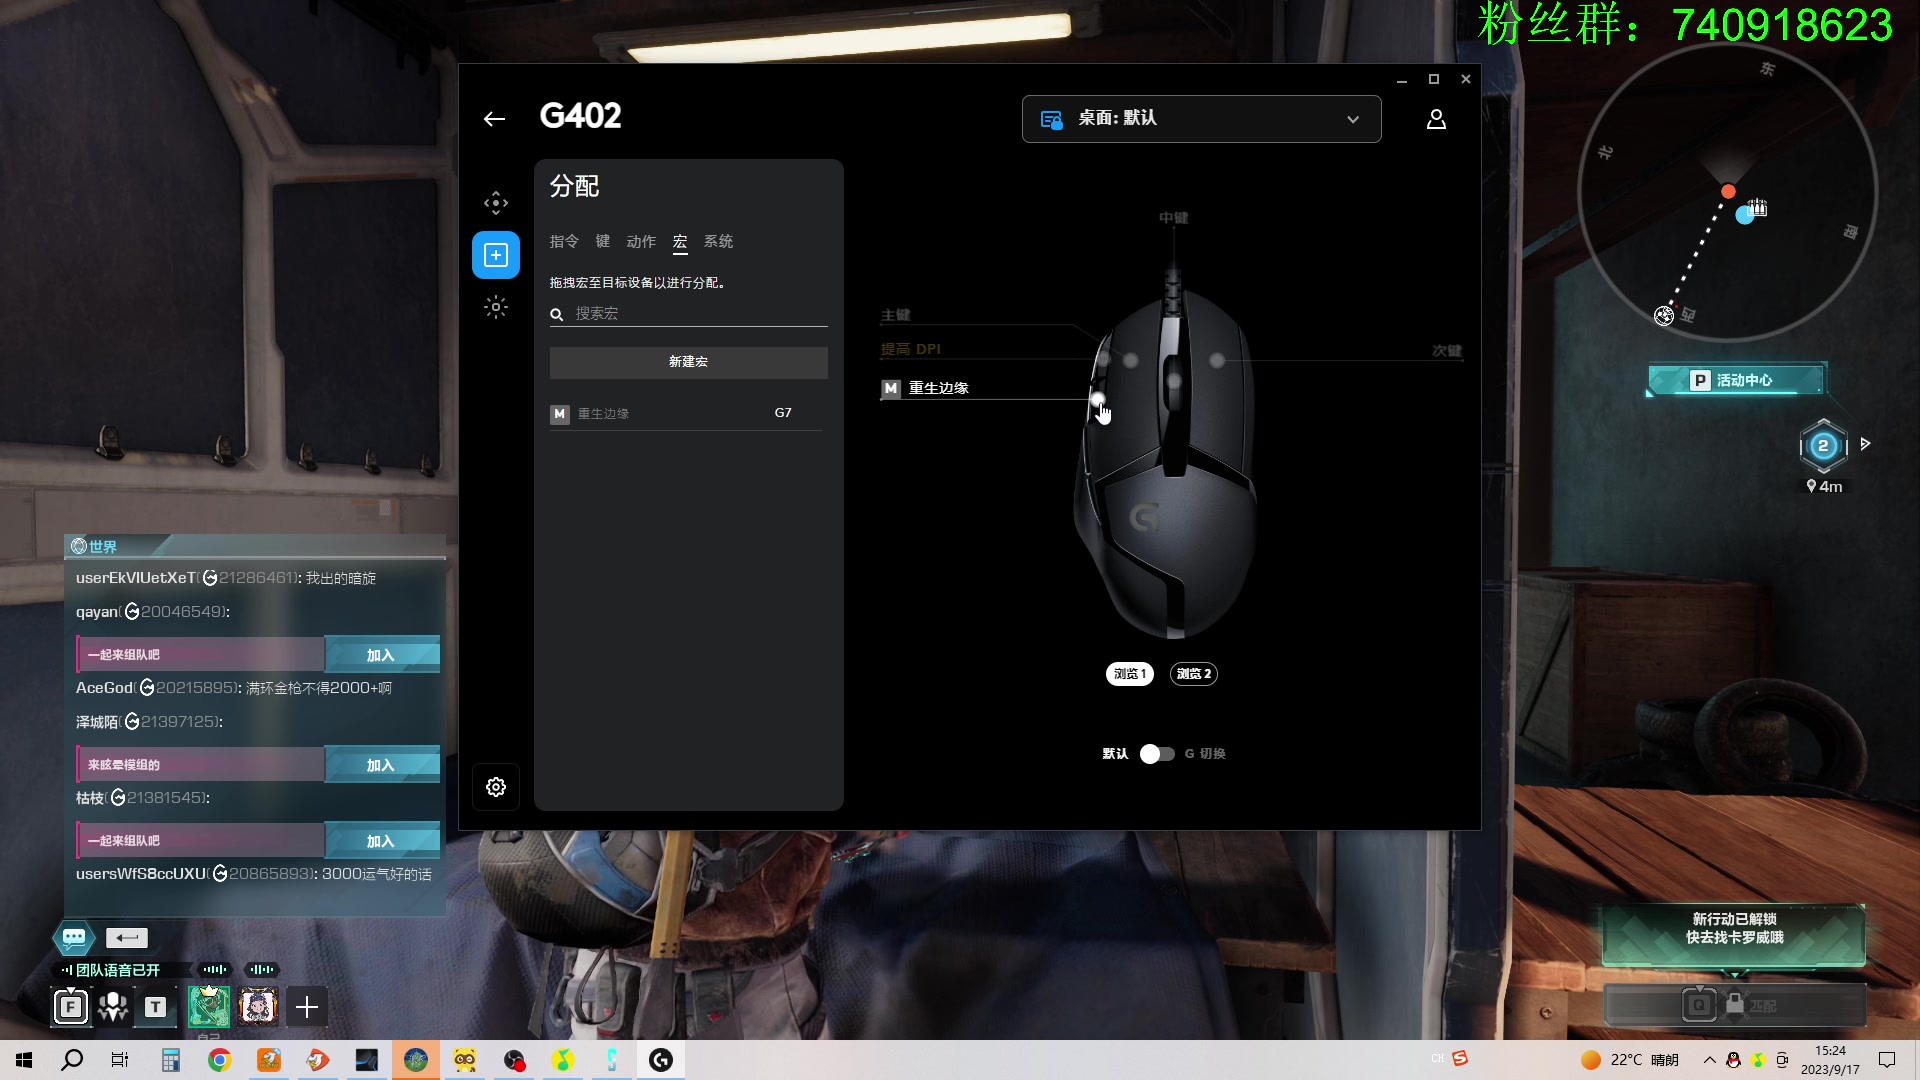Viewport: 1920px width, 1080px height.
Task: Go back with the G HUB arrow
Action: (x=494, y=119)
